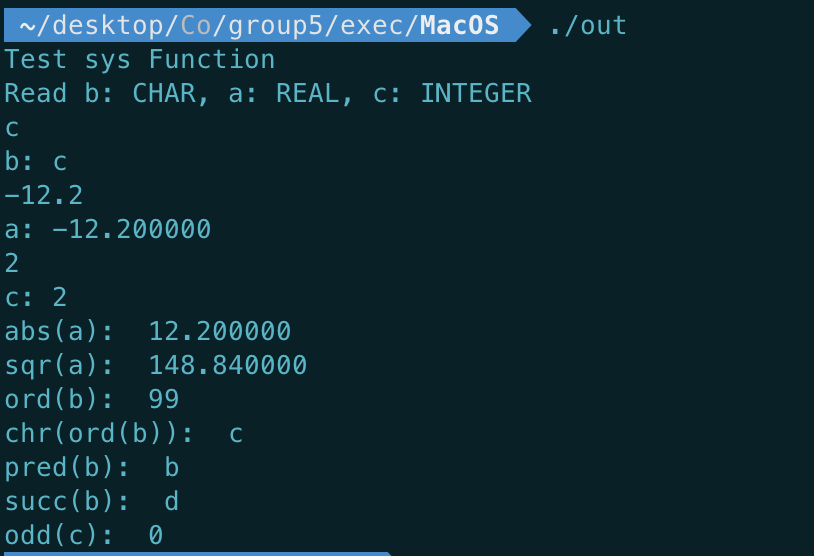Click the grayed Co path segment

(x=195, y=25)
